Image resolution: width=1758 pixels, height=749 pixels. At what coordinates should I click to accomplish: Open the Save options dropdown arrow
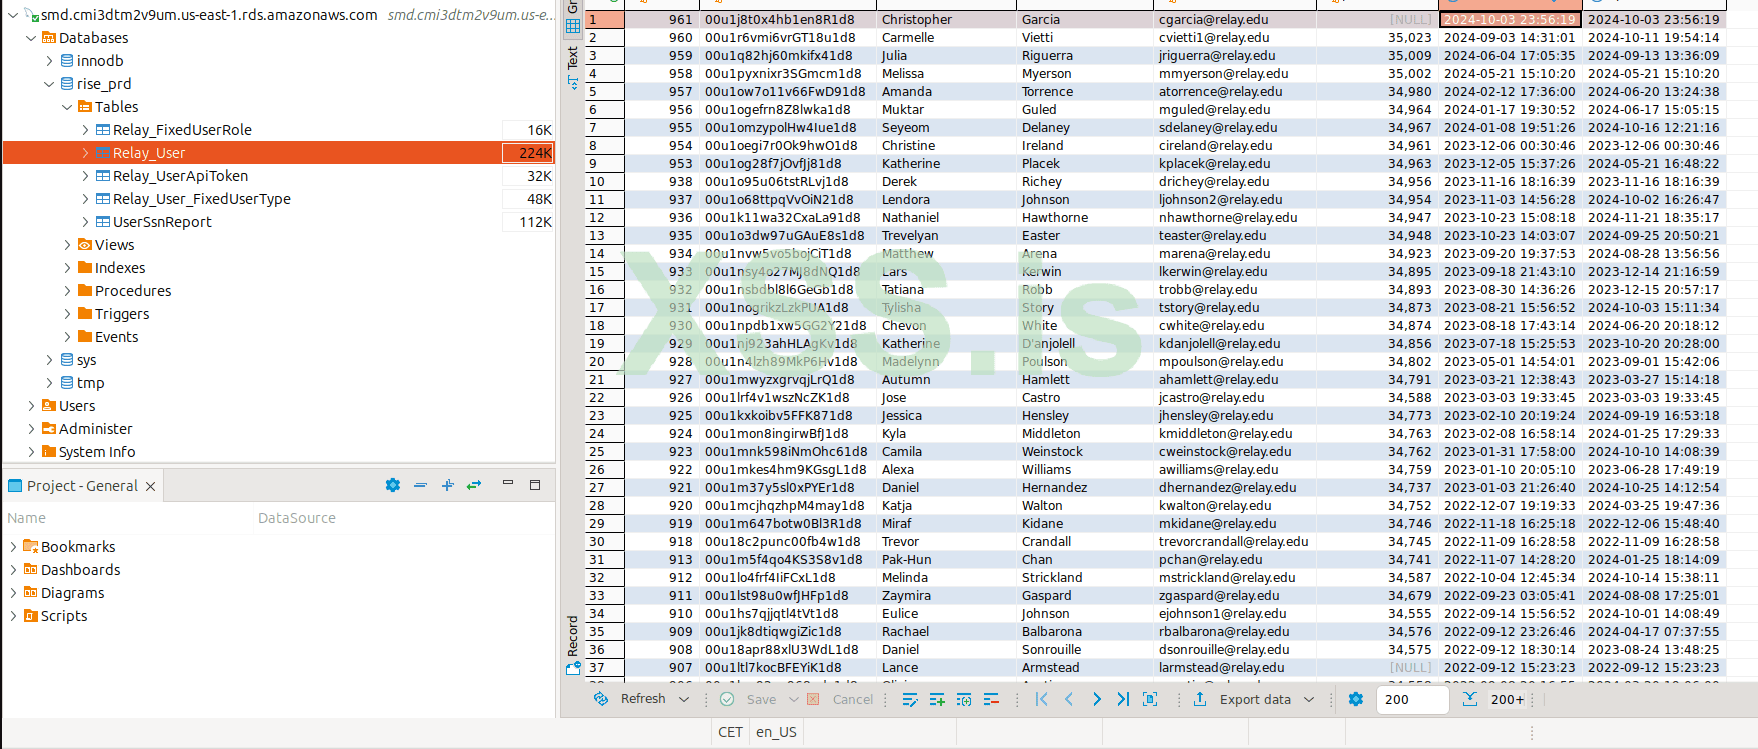click(794, 699)
